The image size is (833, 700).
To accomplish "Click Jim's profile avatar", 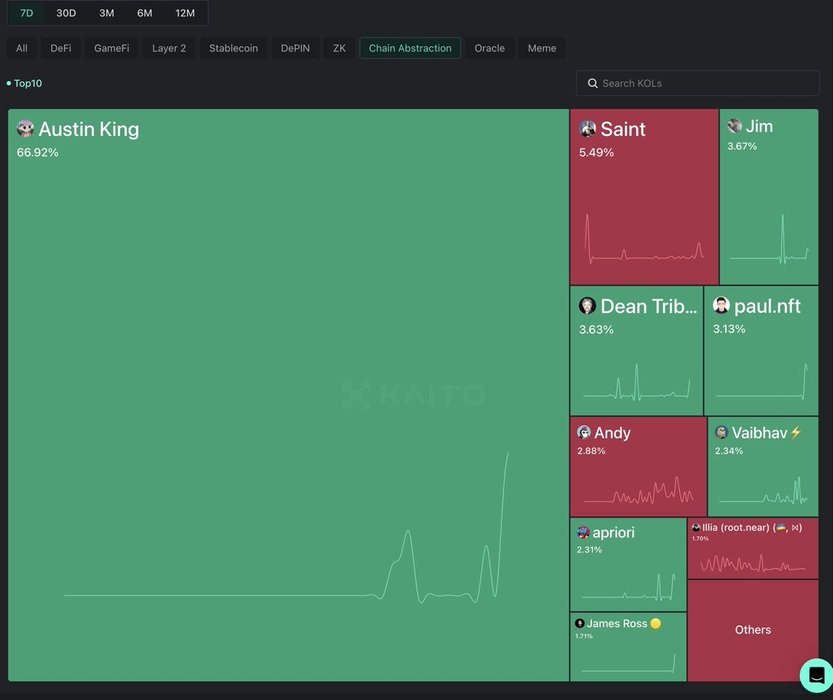I will tap(735, 126).
